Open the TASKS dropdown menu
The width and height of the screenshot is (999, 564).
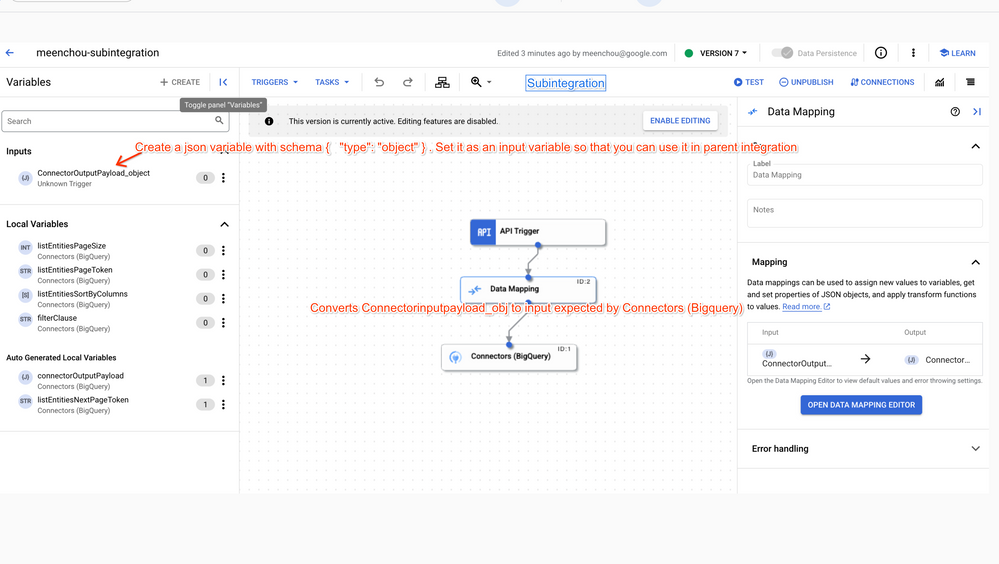coord(332,82)
